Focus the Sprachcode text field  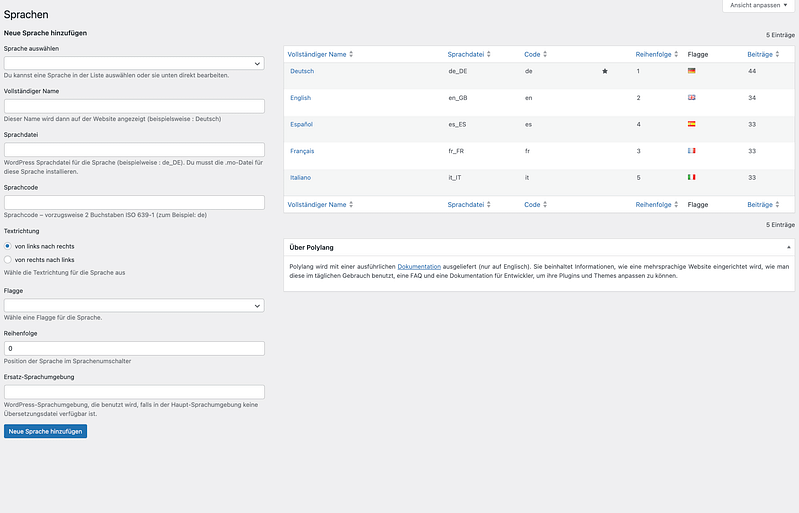point(134,202)
